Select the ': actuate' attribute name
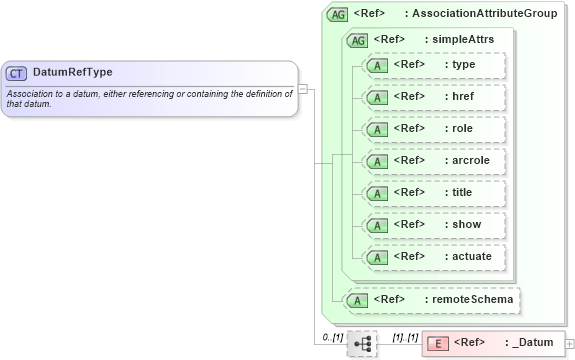This screenshot has width=575, height=360. pos(468,256)
